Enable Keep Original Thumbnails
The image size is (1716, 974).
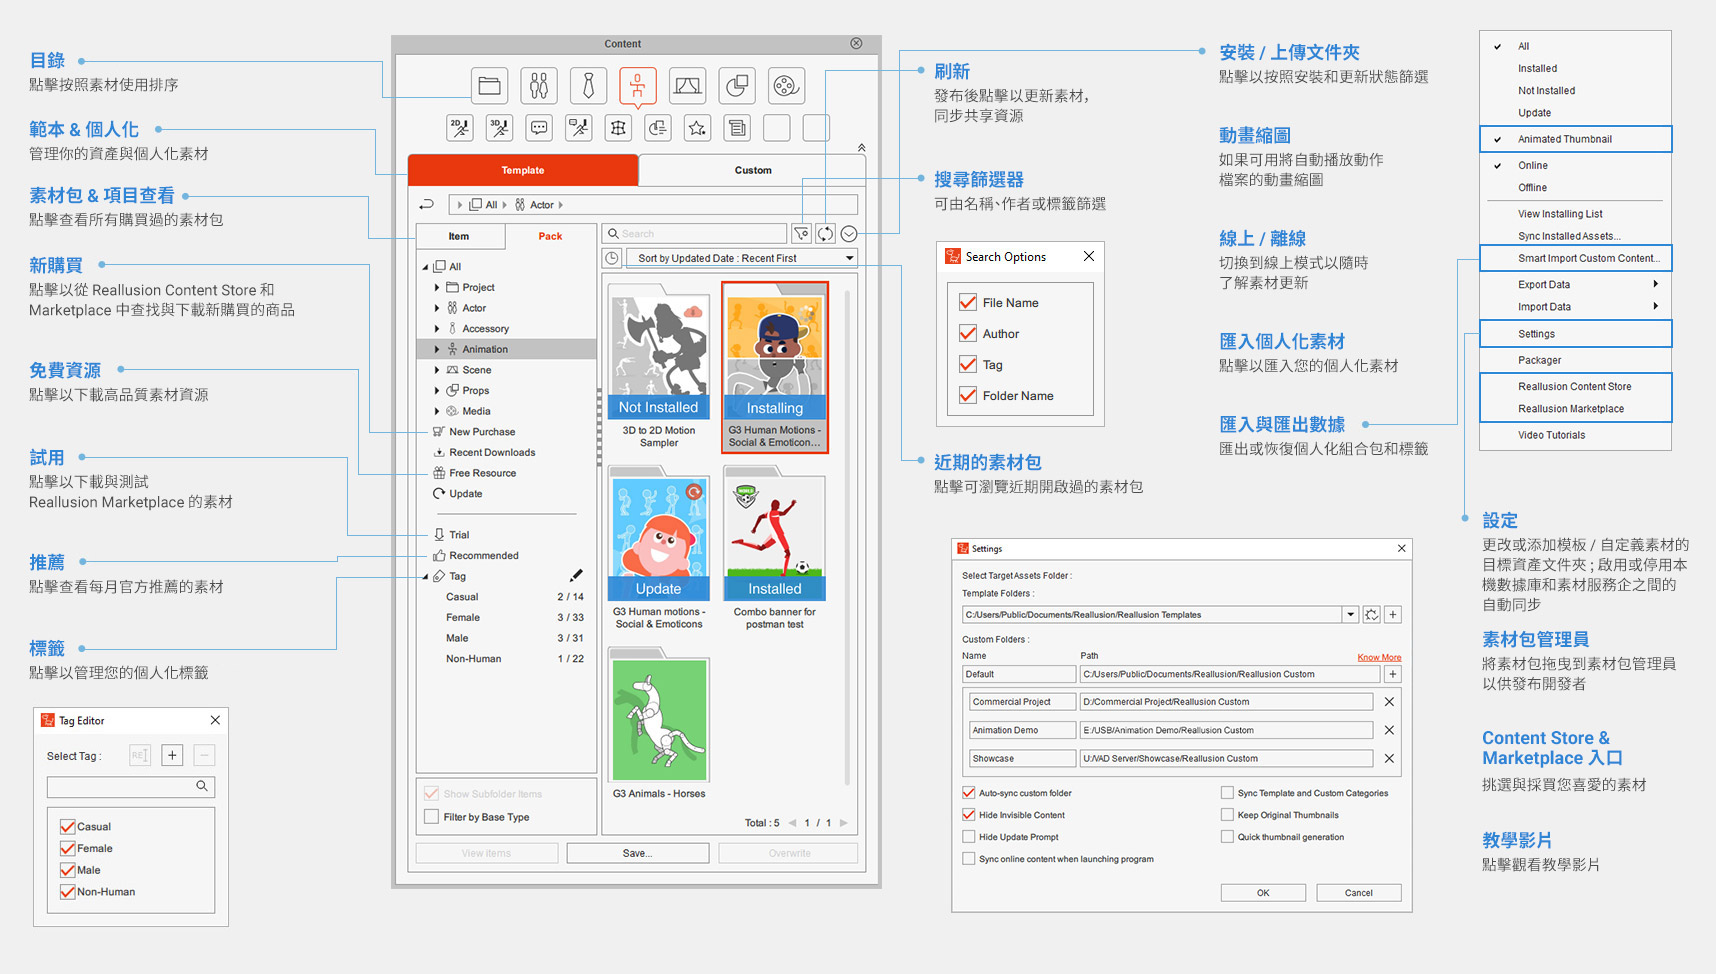pyautogui.click(x=1227, y=815)
